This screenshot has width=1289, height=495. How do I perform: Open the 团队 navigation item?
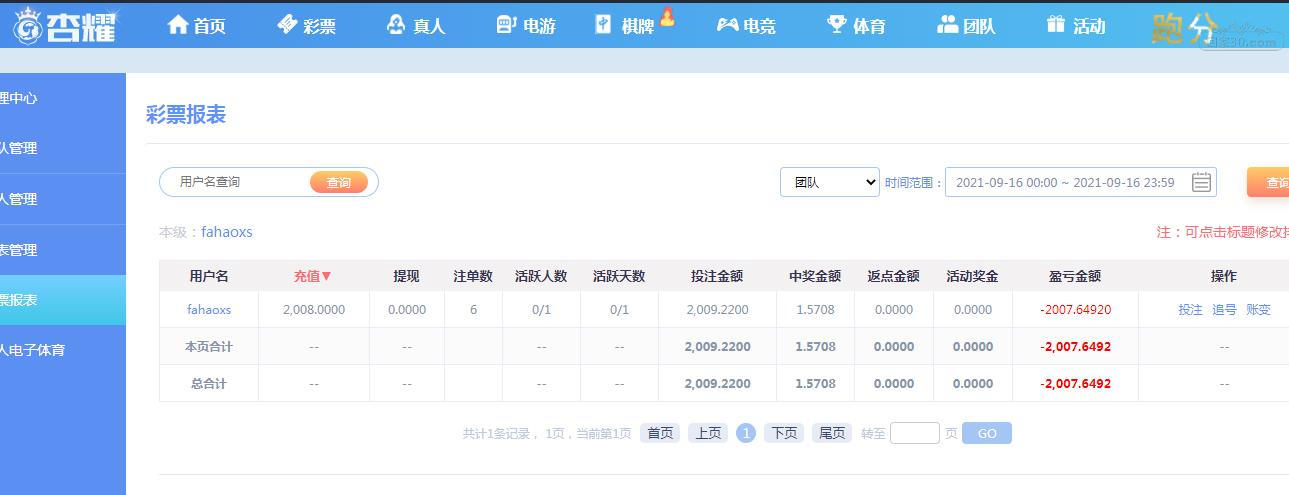pos(979,27)
